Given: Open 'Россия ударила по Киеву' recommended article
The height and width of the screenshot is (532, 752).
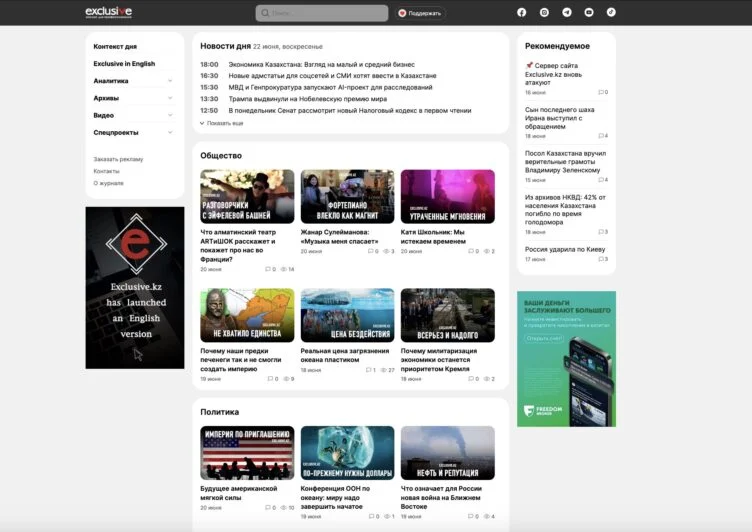Looking at the screenshot, I should coord(565,249).
